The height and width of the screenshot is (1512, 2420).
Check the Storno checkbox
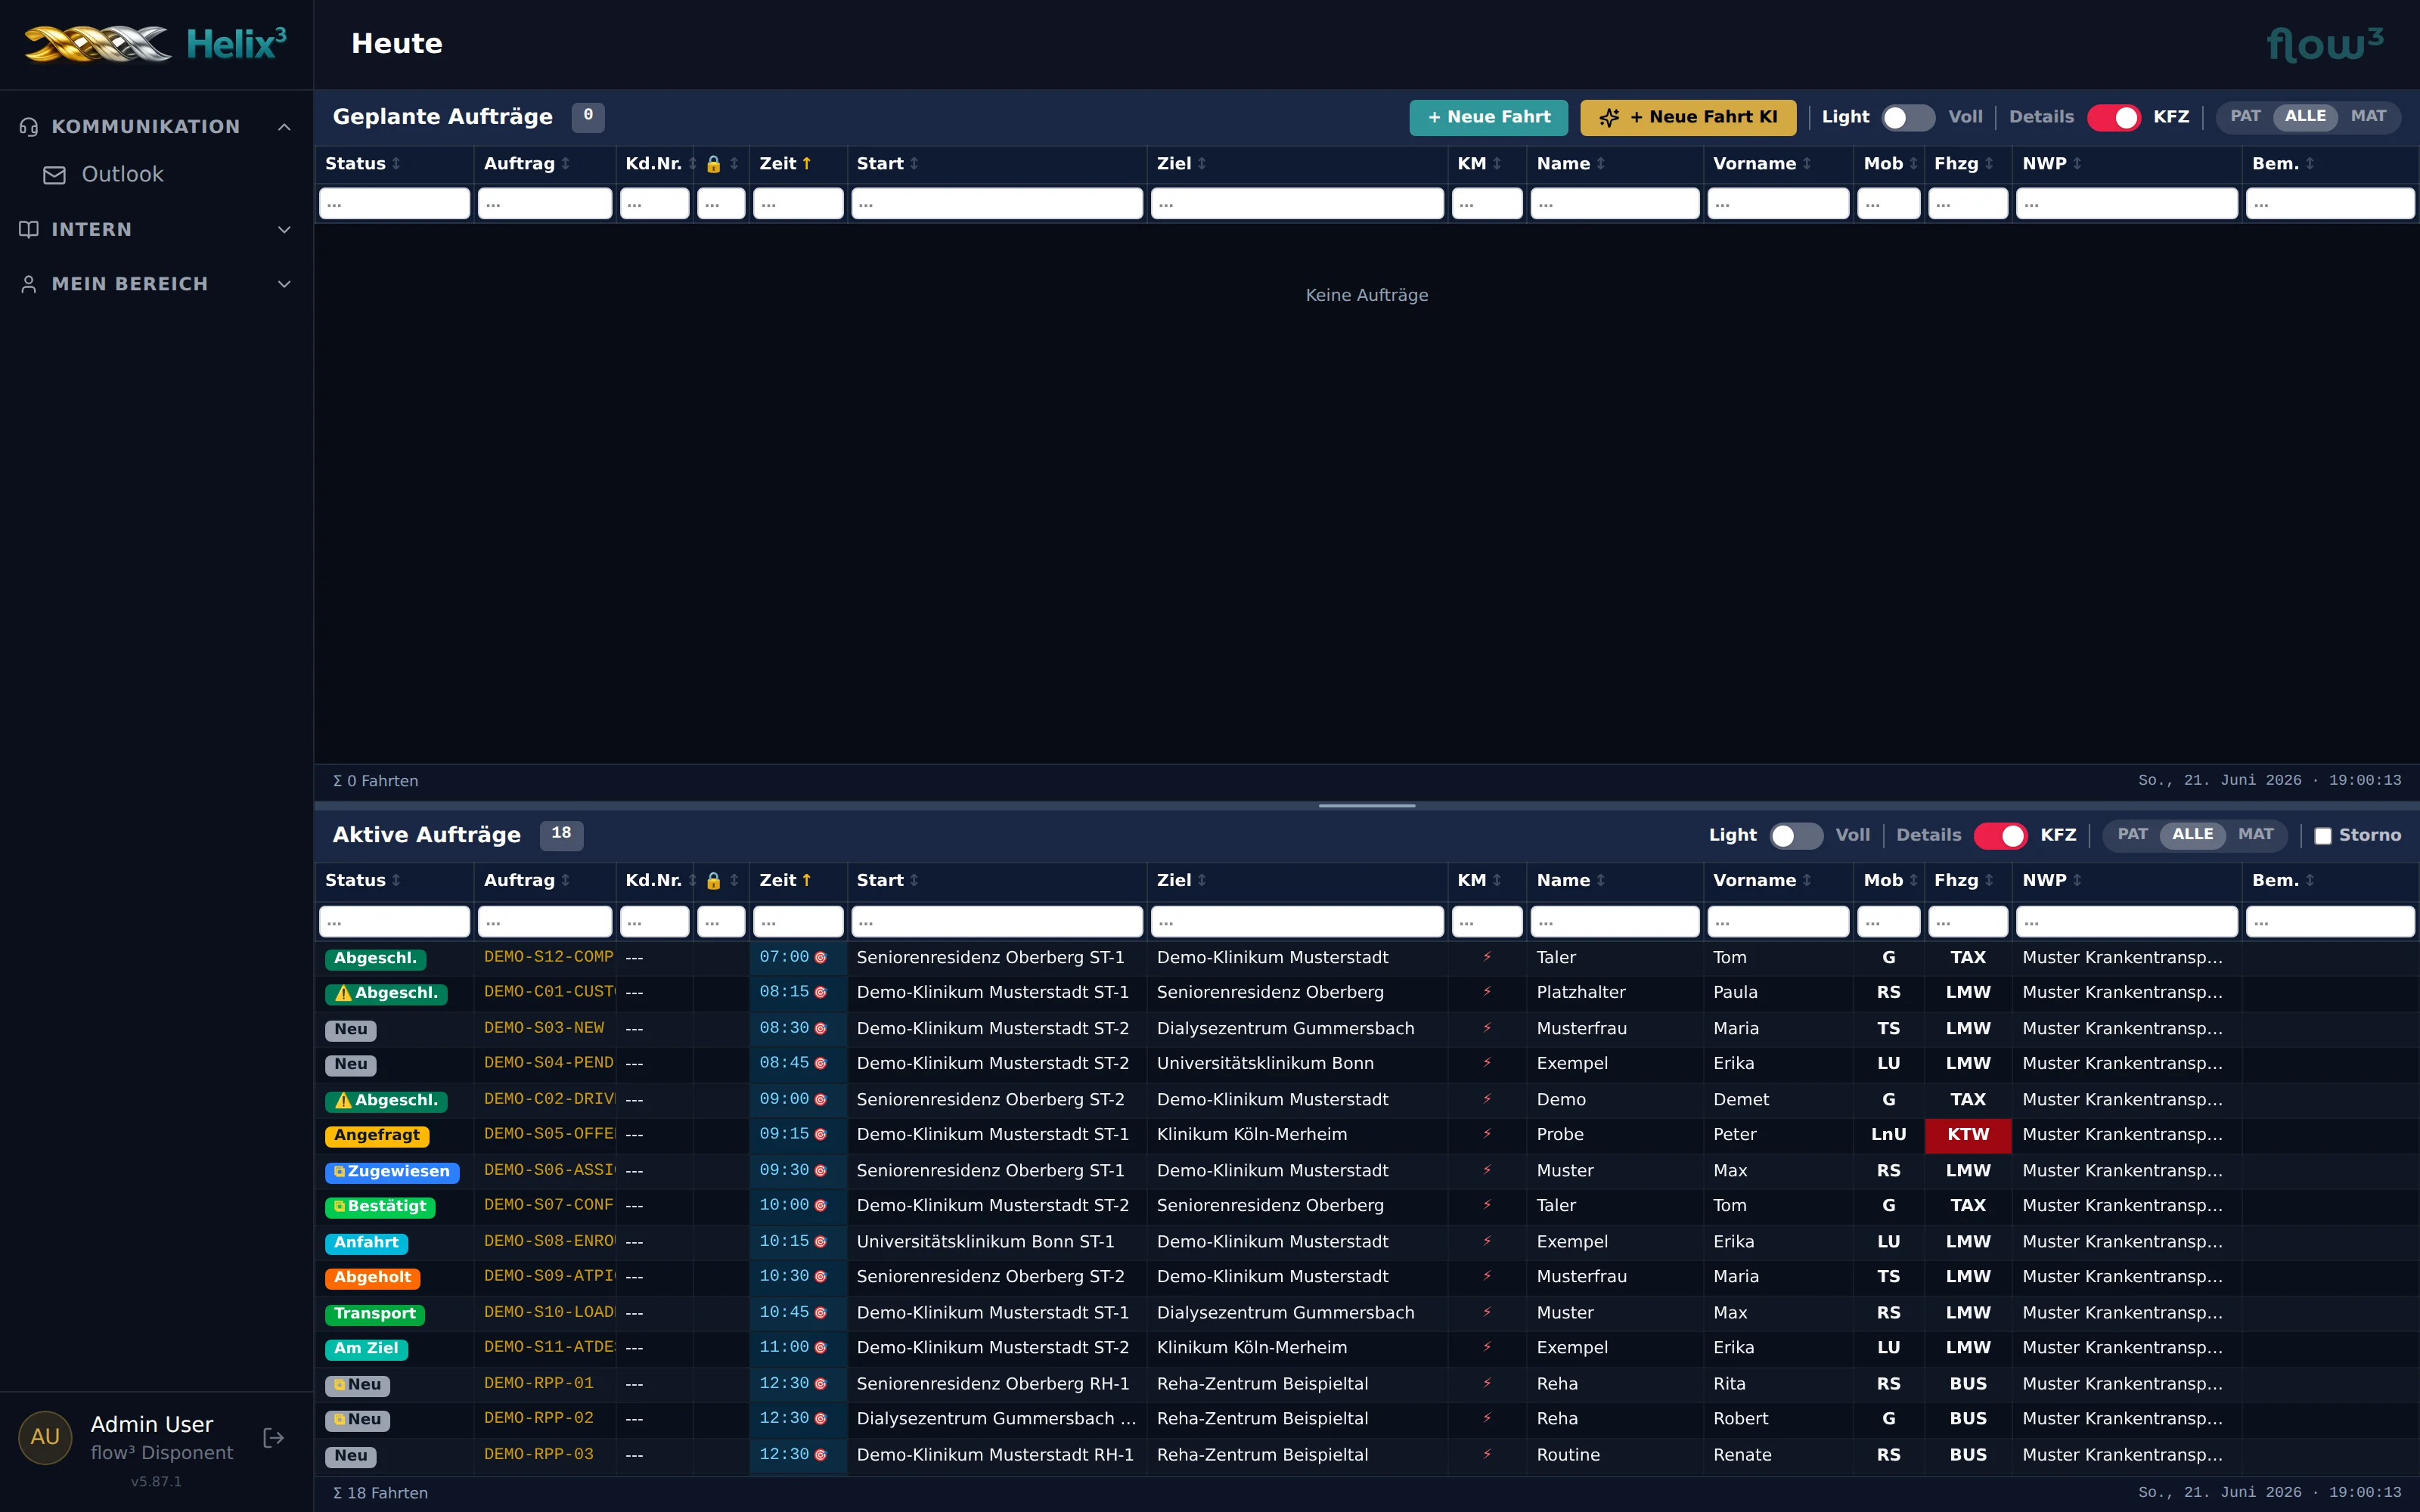tap(2322, 836)
